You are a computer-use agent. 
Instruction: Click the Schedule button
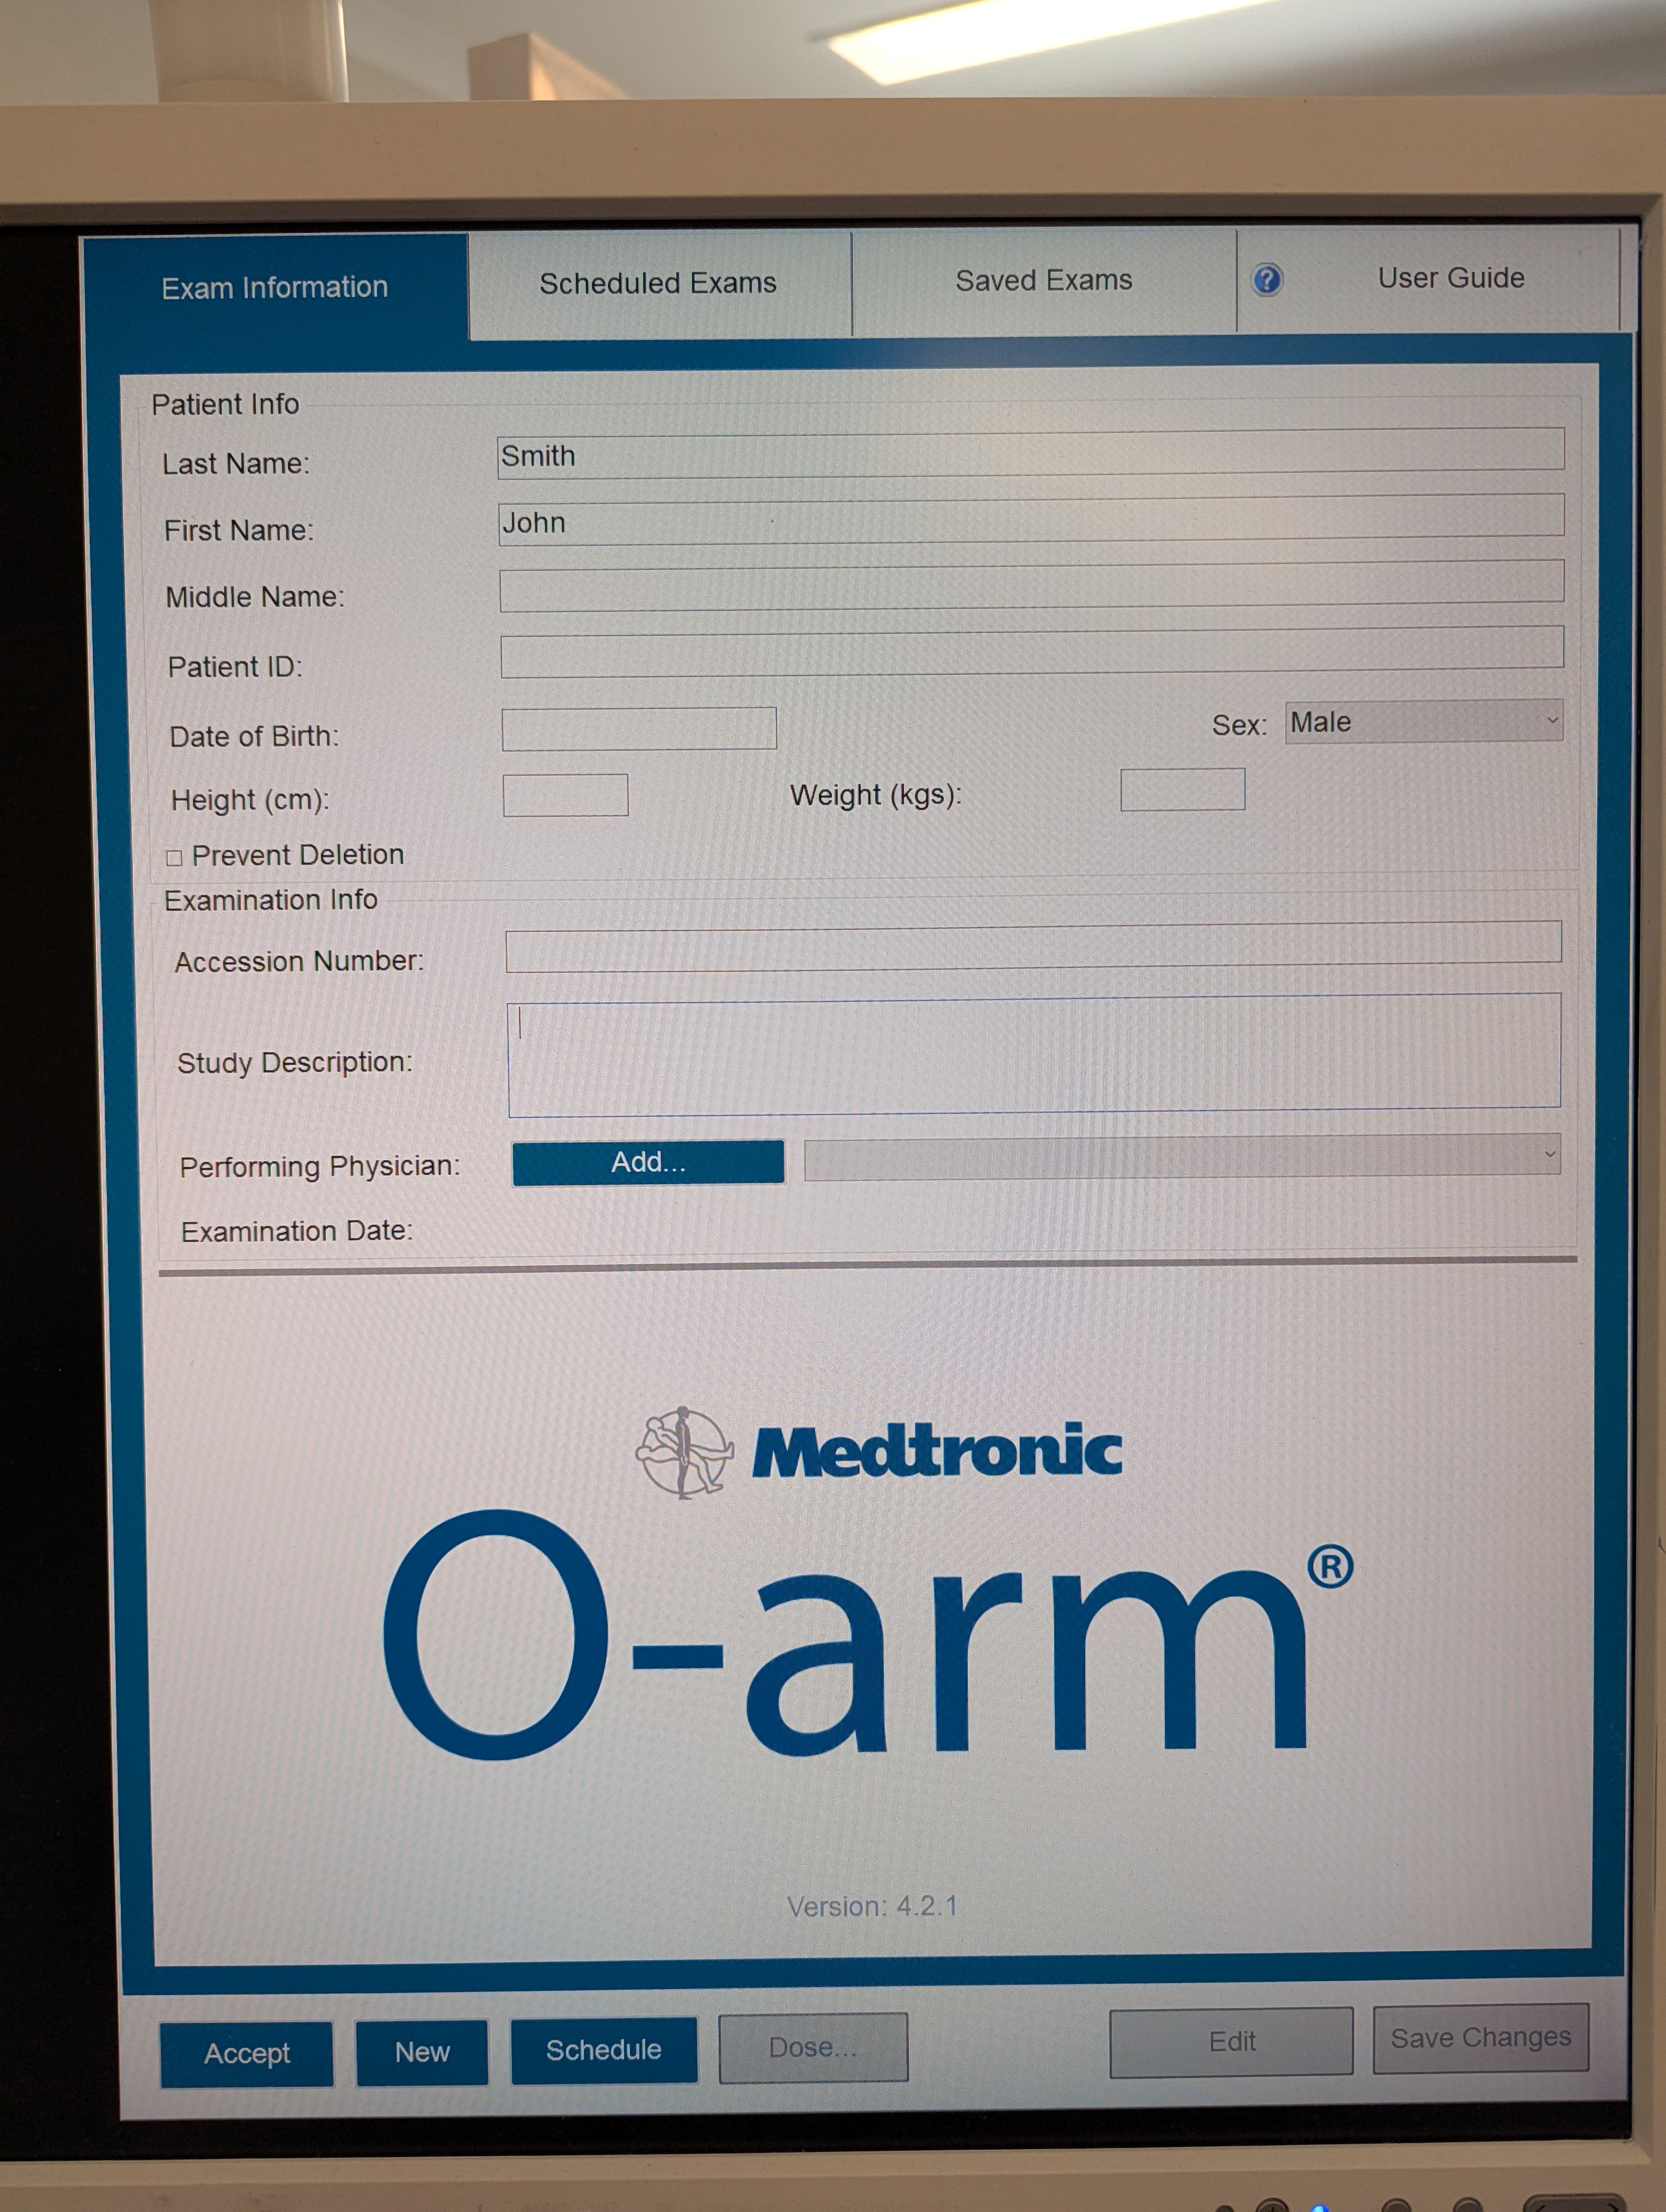(x=603, y=2050)
